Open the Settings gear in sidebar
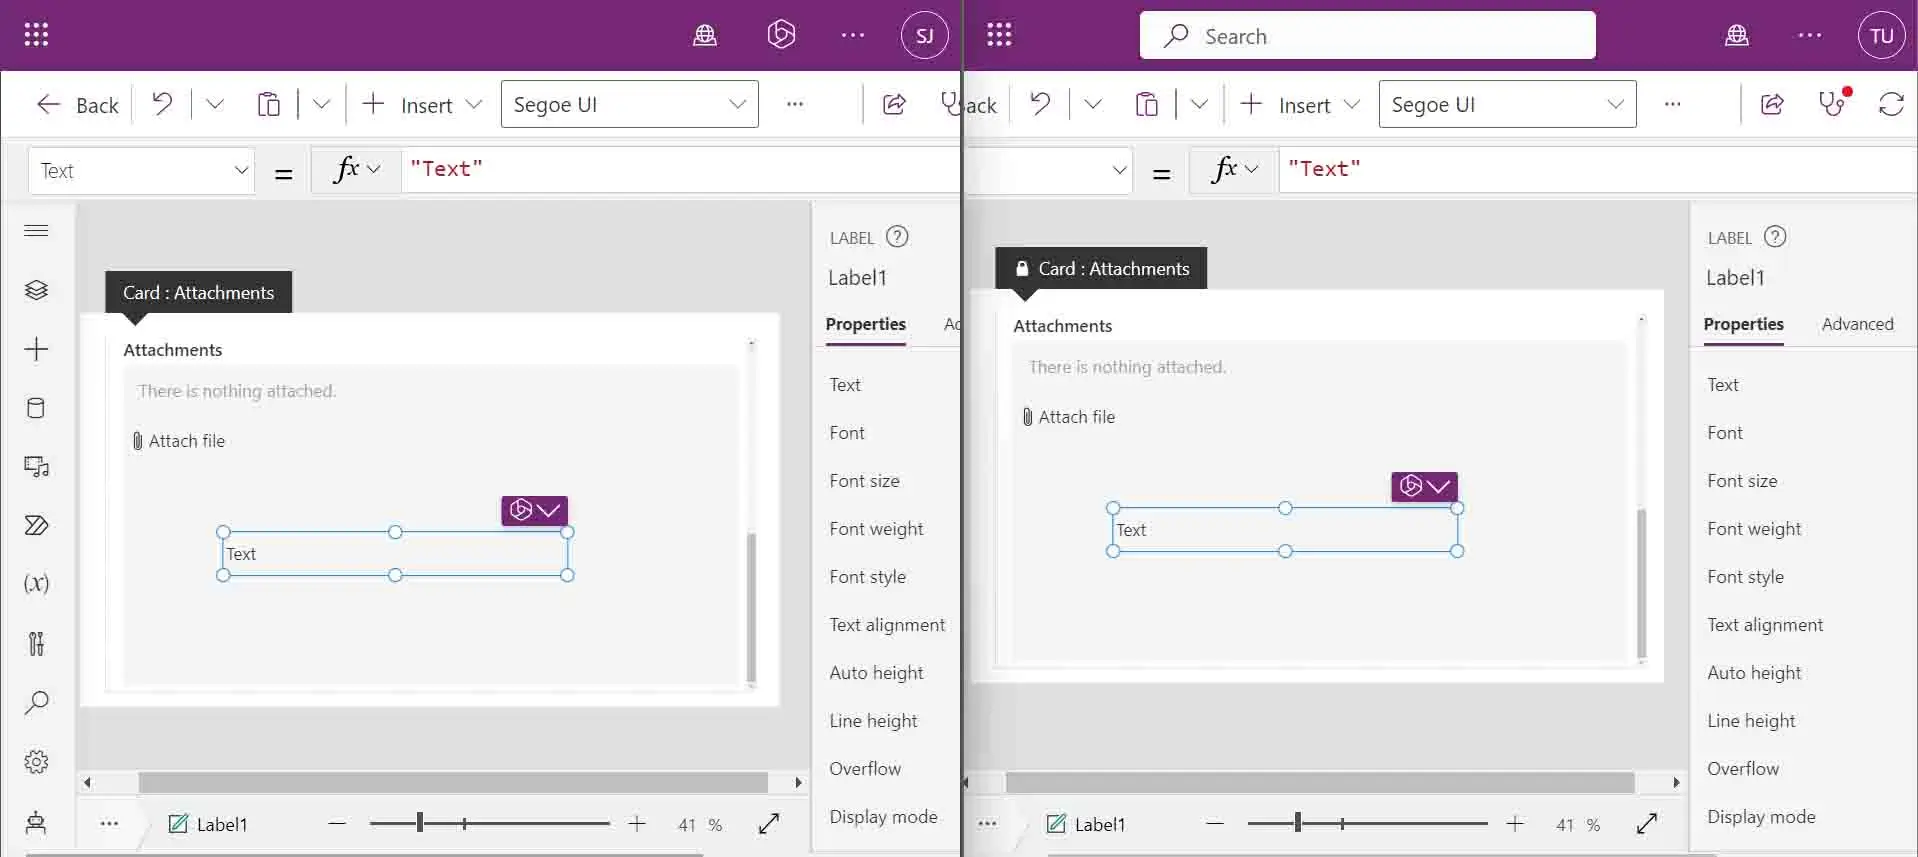The width and height of the screenshot is (1918, 857). tap(36, 762)
